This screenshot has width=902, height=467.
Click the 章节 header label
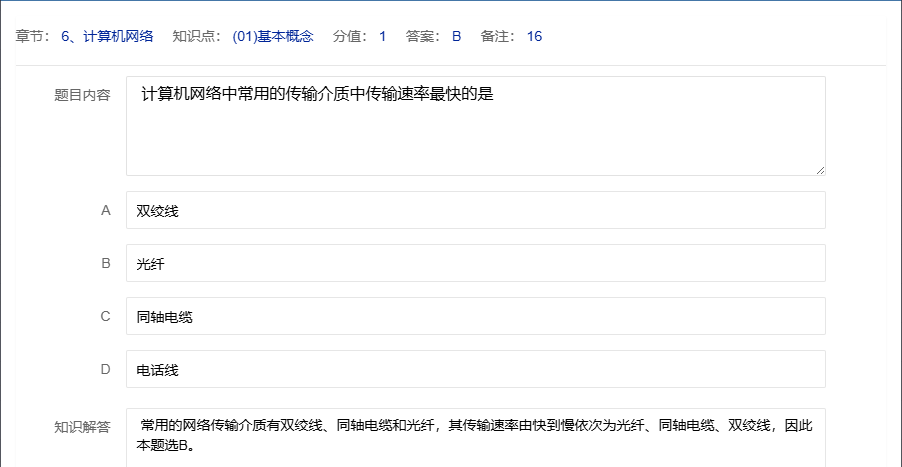(32, 37)
